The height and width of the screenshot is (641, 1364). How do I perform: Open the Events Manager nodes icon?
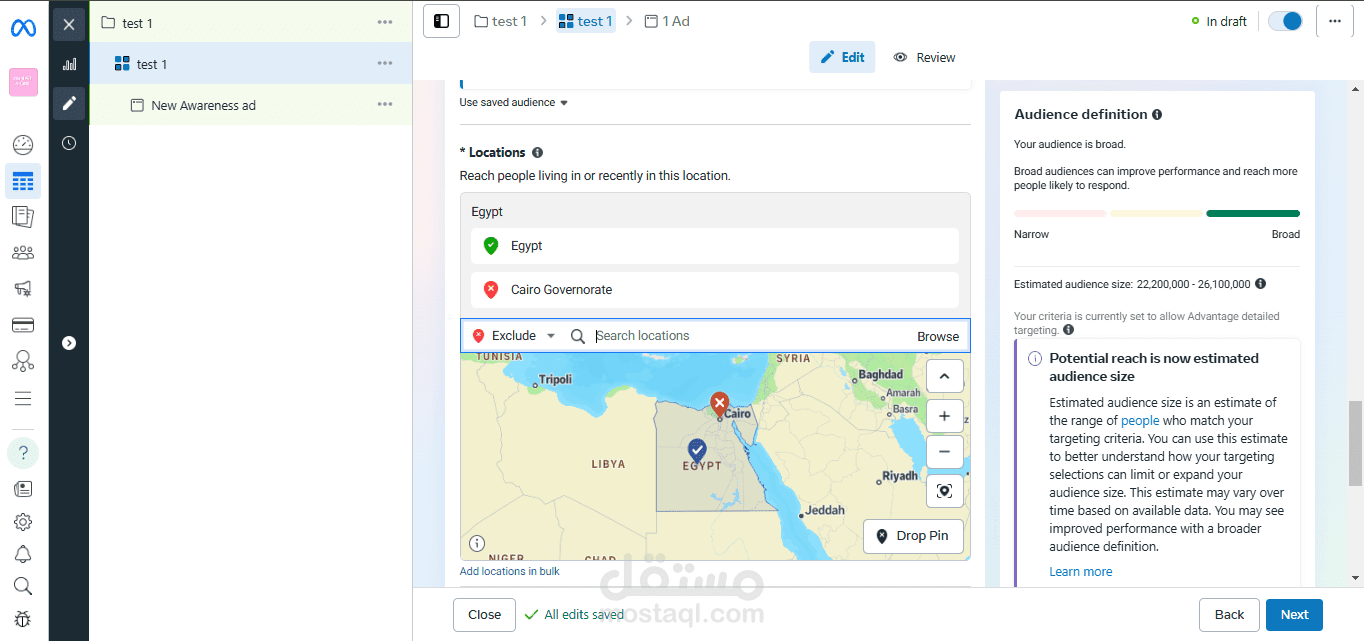tap(23, 361)
